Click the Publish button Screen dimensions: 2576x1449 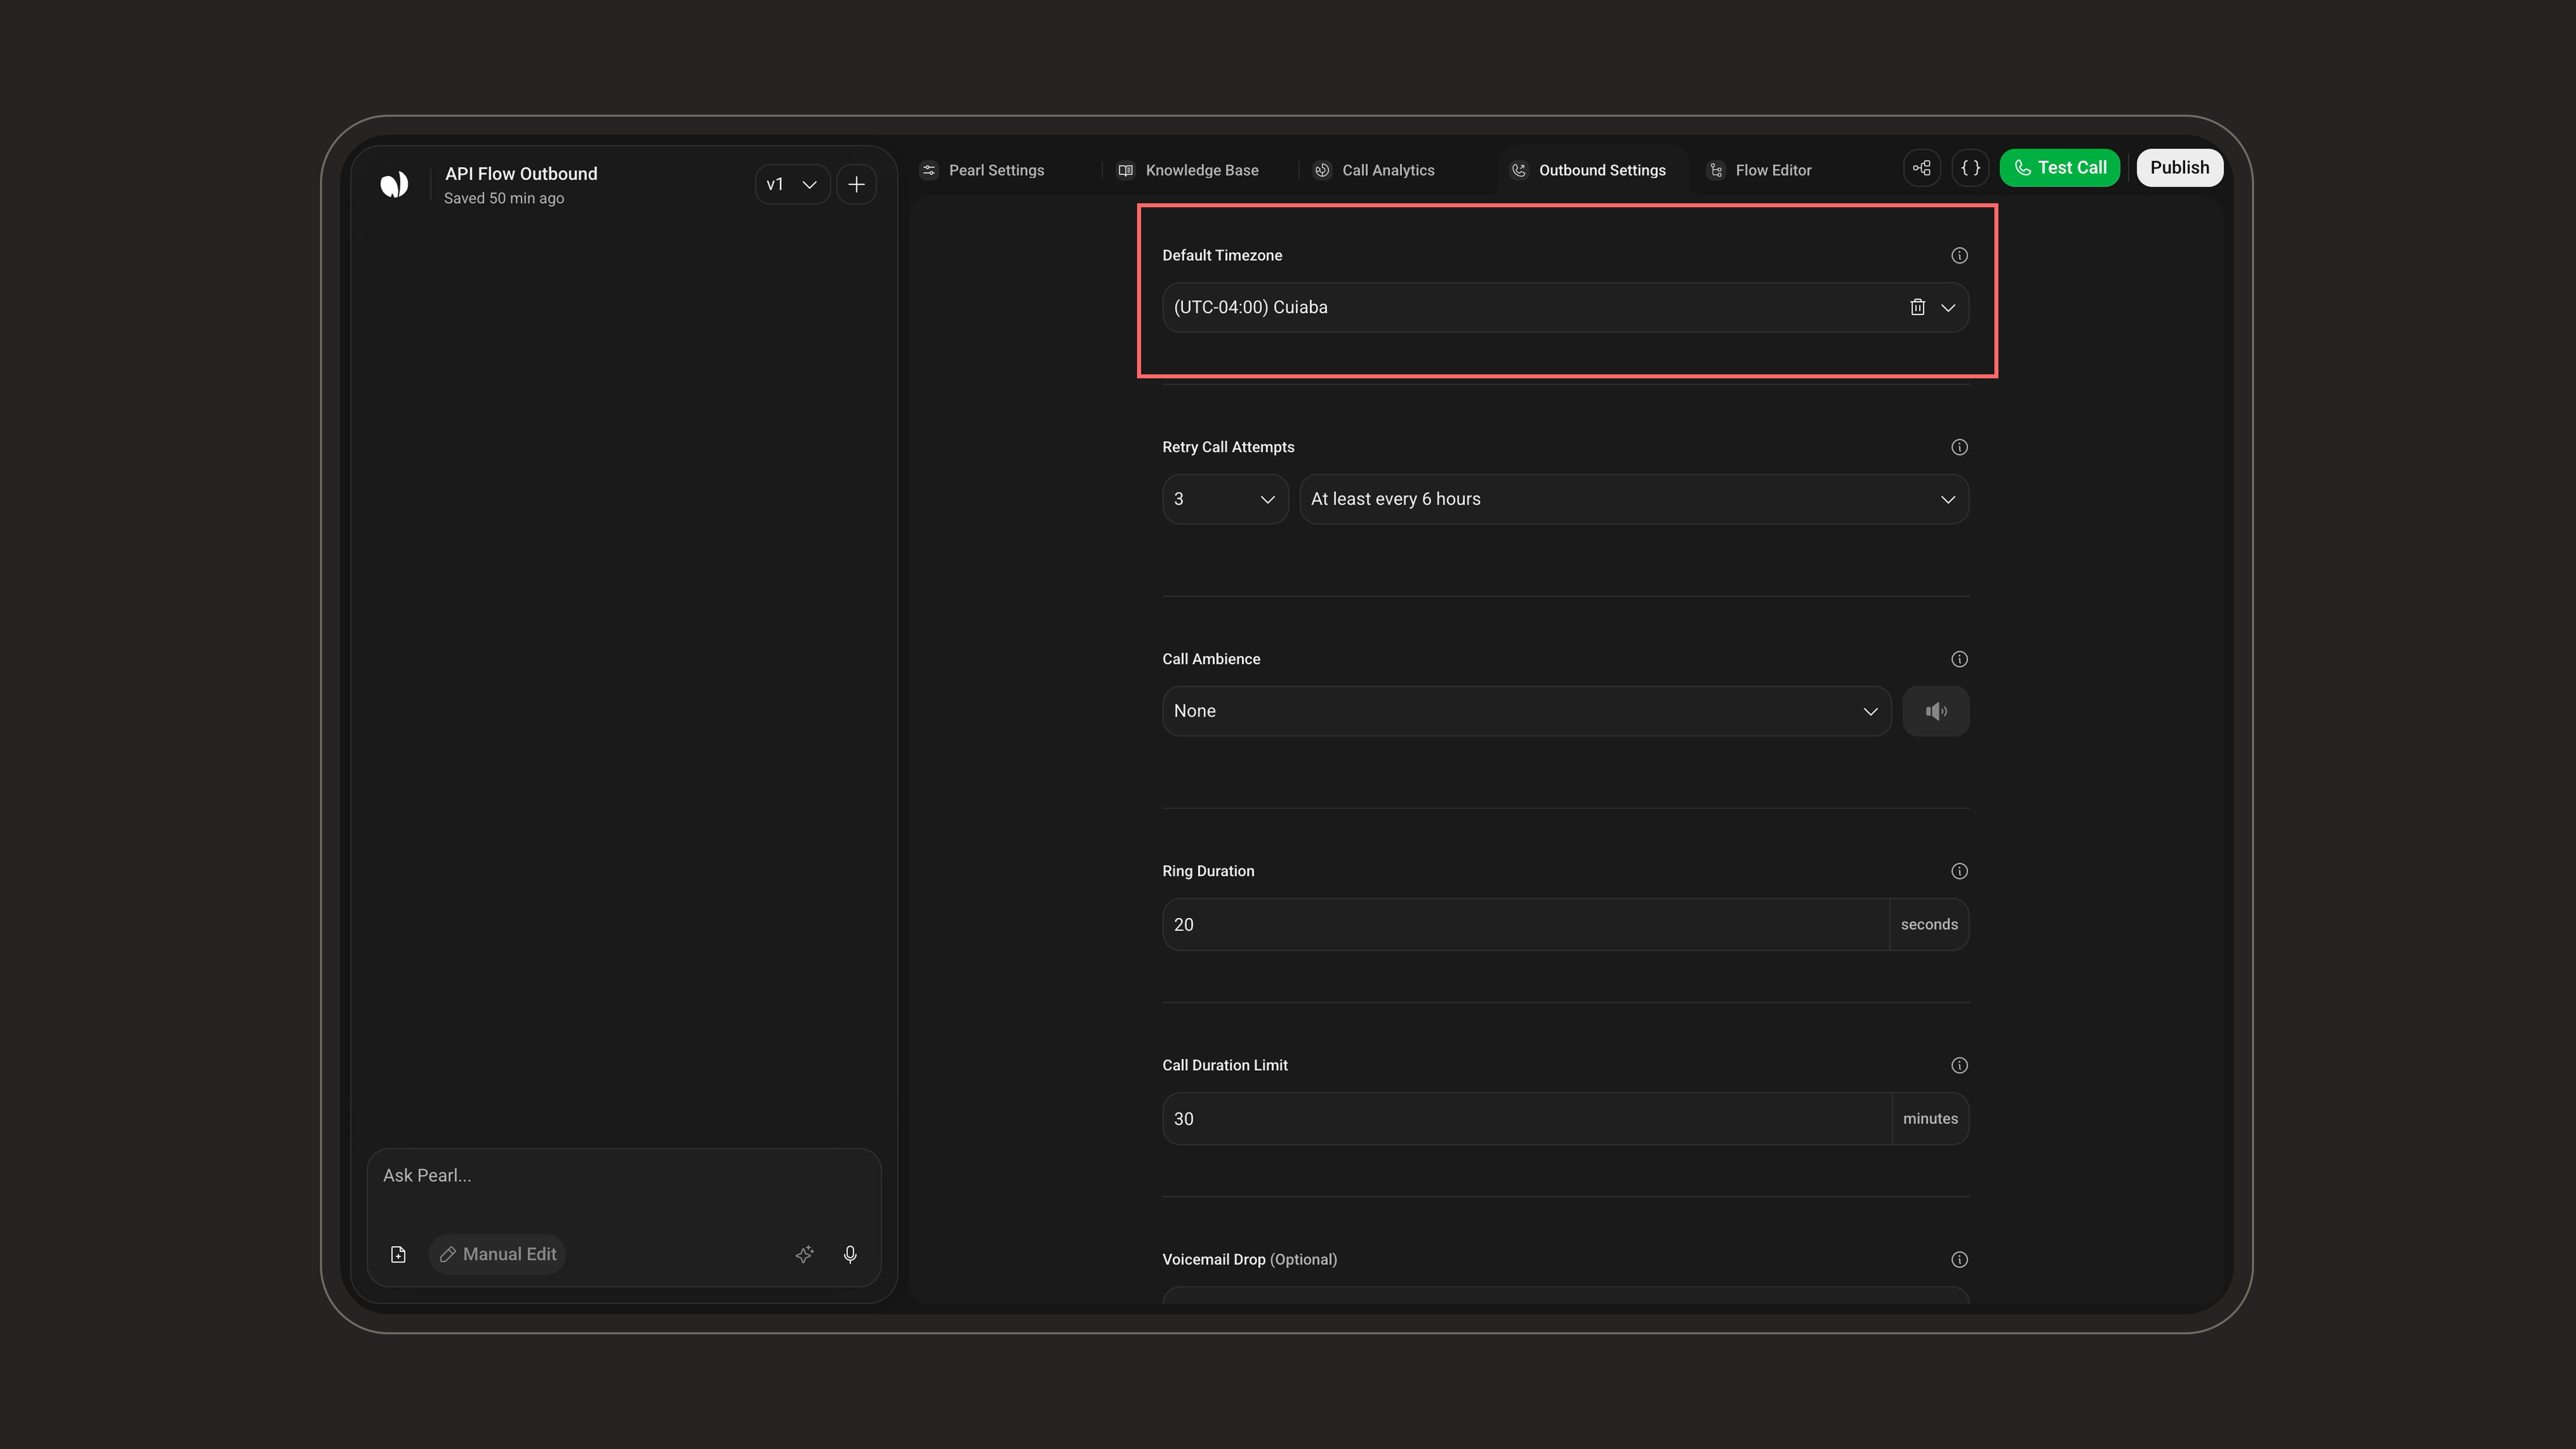pyautogui.click(x=2180, y=168)
